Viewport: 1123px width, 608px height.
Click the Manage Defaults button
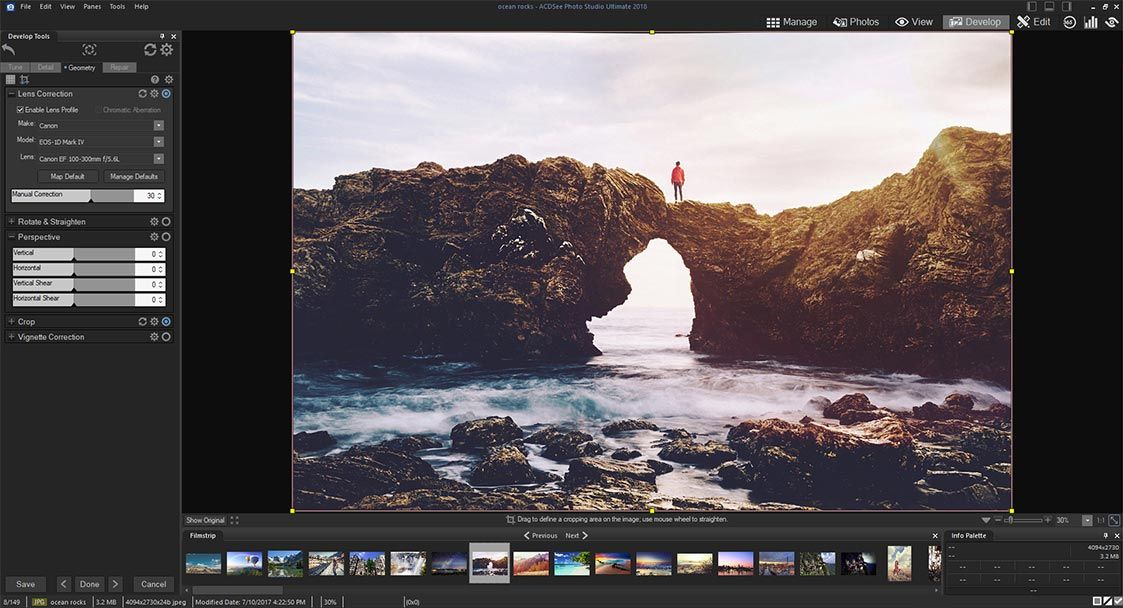click(133, 175)
